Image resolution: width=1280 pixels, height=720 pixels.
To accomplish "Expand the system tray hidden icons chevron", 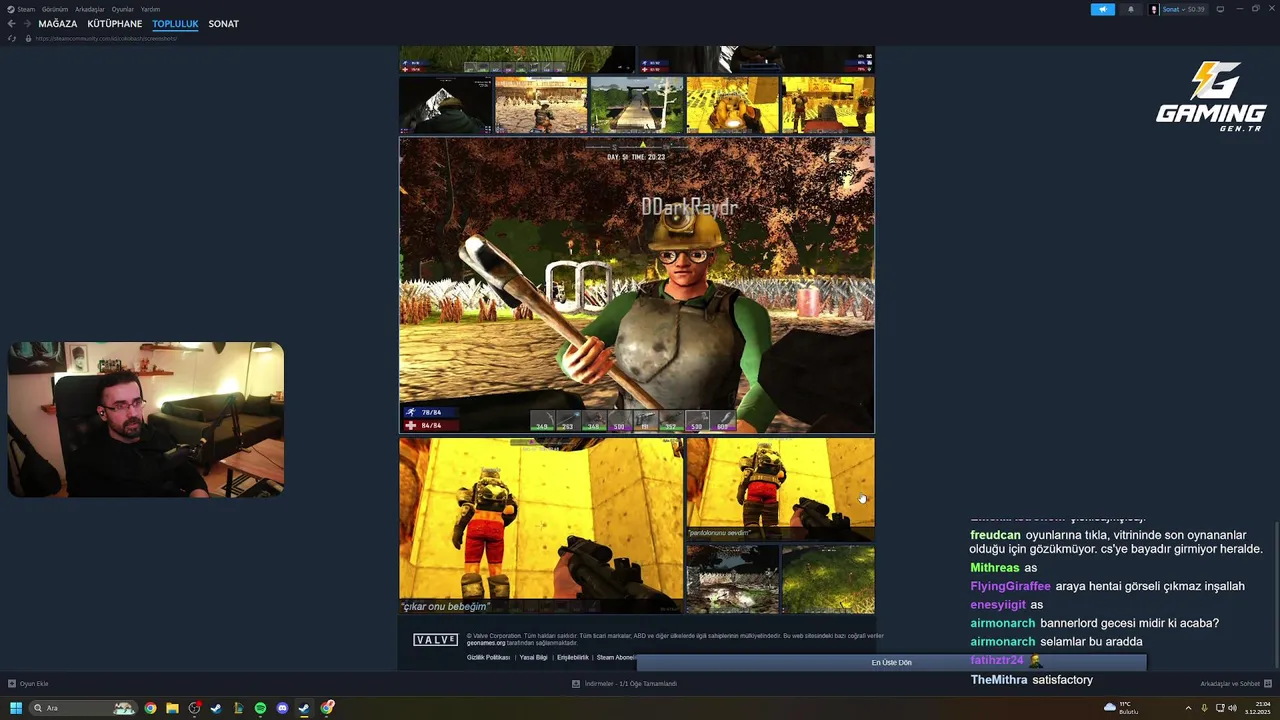I will click(x=1188, y=708).
